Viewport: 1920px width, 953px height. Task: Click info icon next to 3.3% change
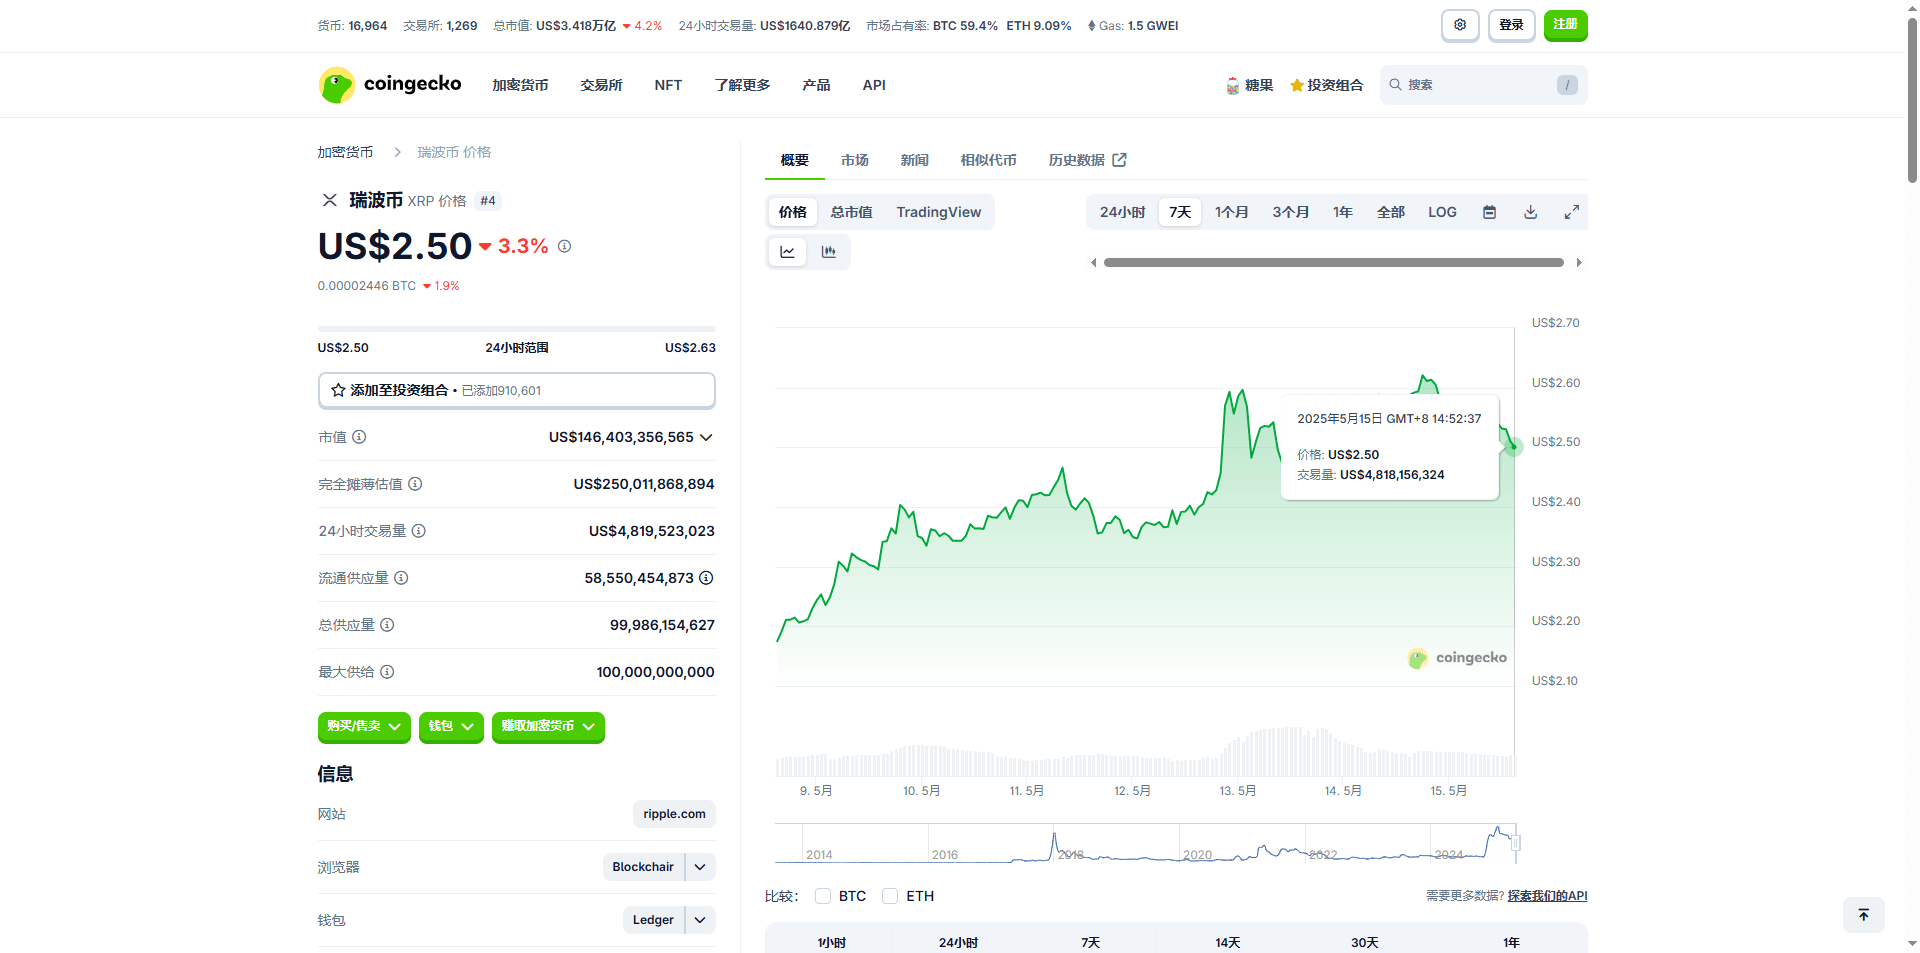(x=564, y=246)
